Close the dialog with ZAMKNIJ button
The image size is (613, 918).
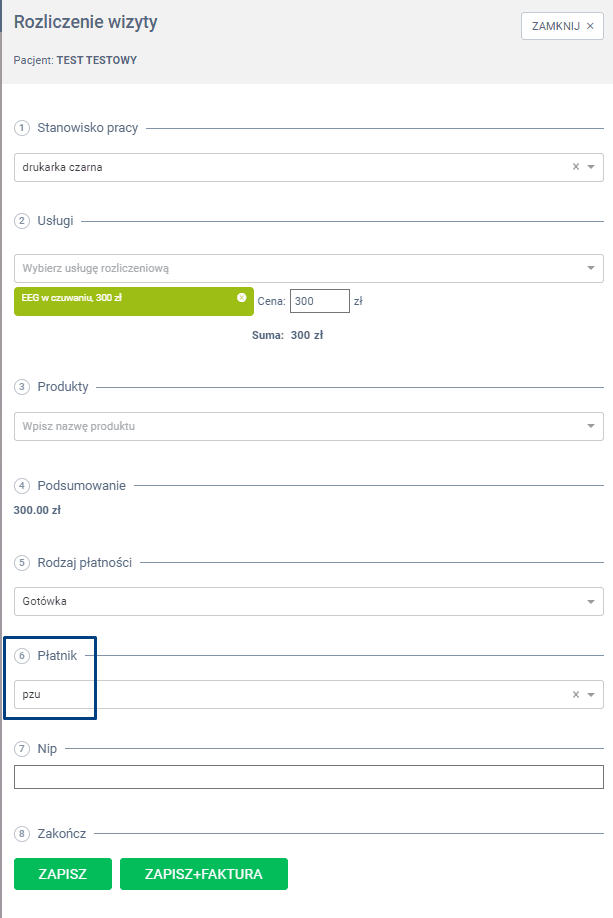562,26
